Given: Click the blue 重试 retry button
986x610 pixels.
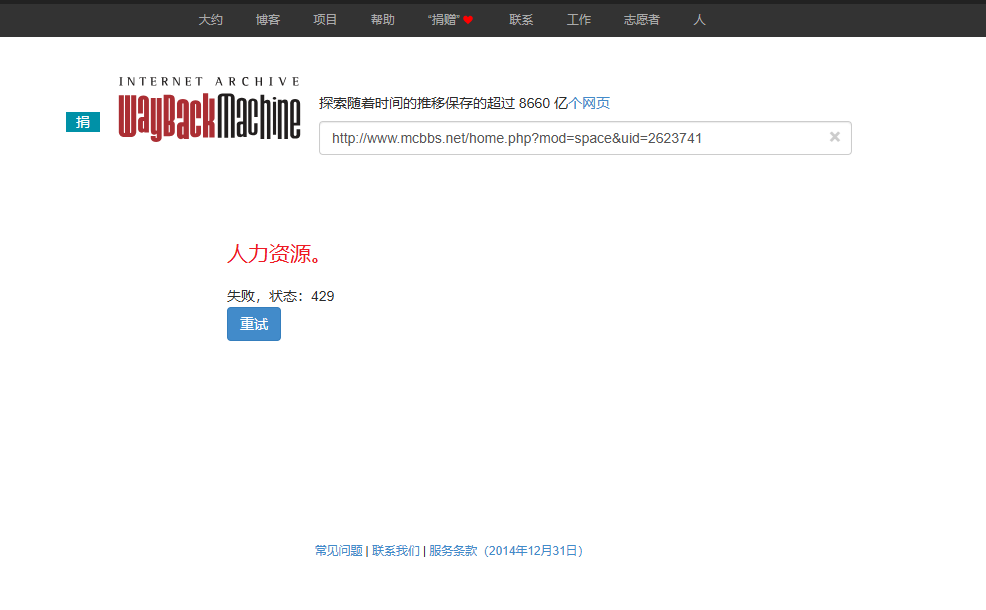Looking at the screenshot, I should [x=254, y=324].
